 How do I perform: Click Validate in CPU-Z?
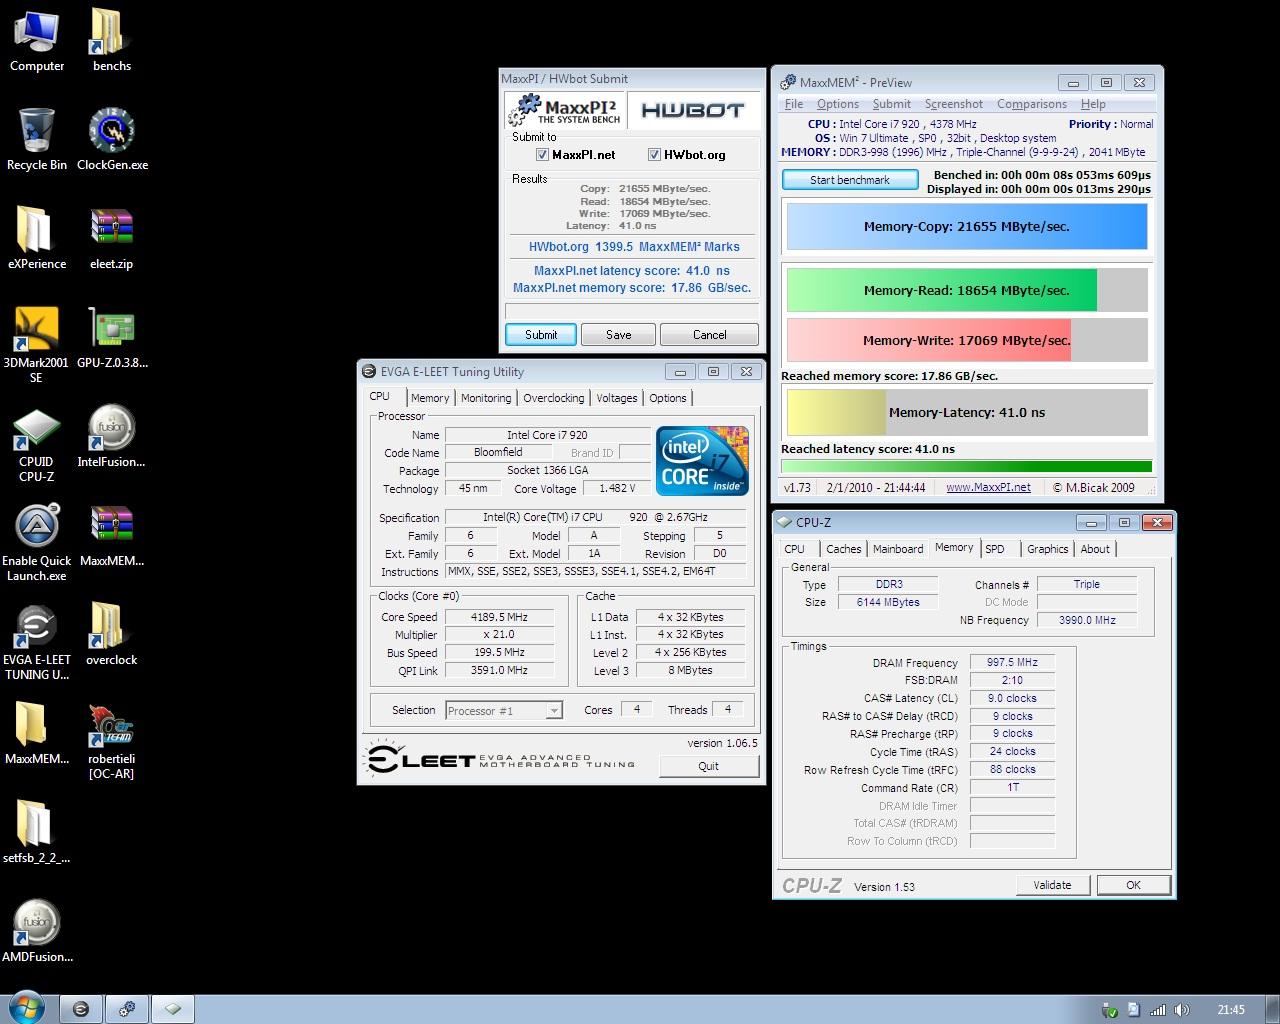pyautogui.click(x=1052, y=885)
